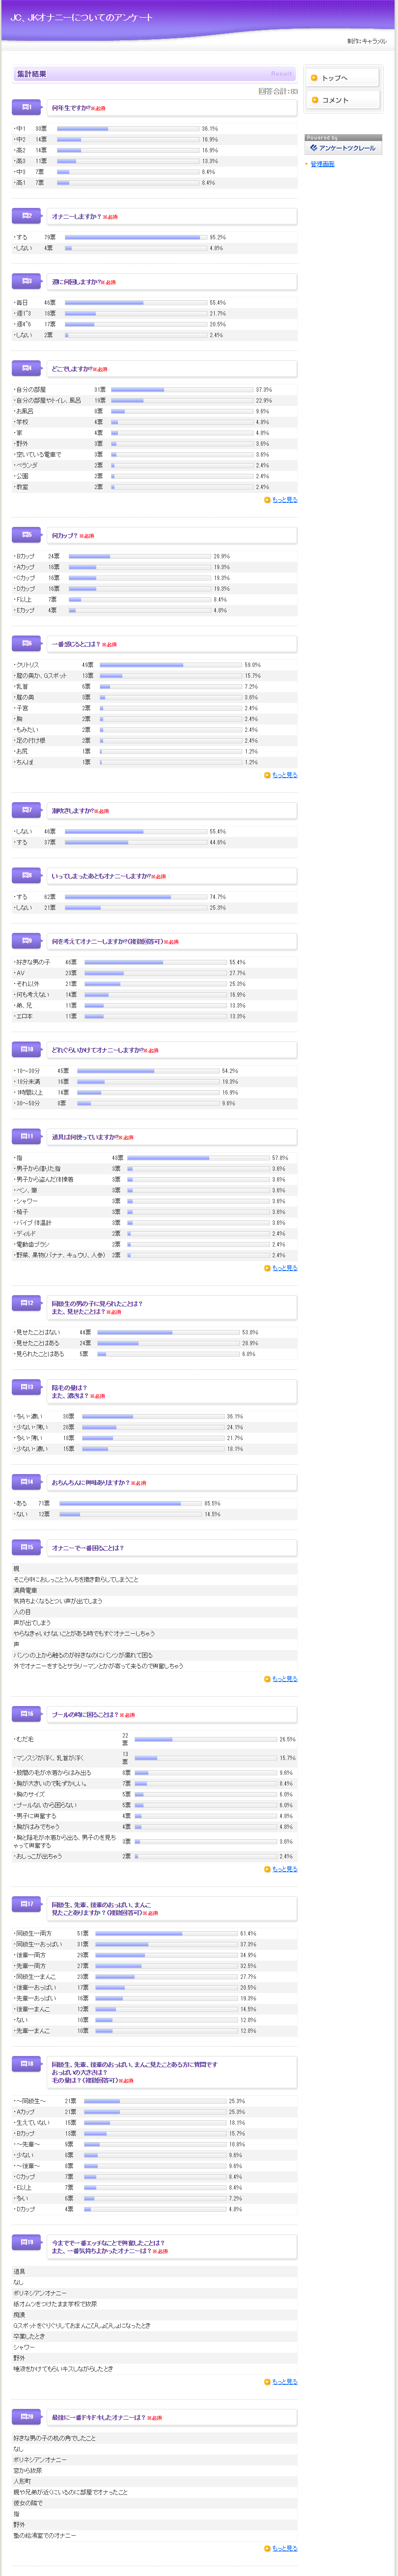This screenshot has height=2576, width=398.
Task: Open the コメント button in the sidebar
Action: point(341,100)
